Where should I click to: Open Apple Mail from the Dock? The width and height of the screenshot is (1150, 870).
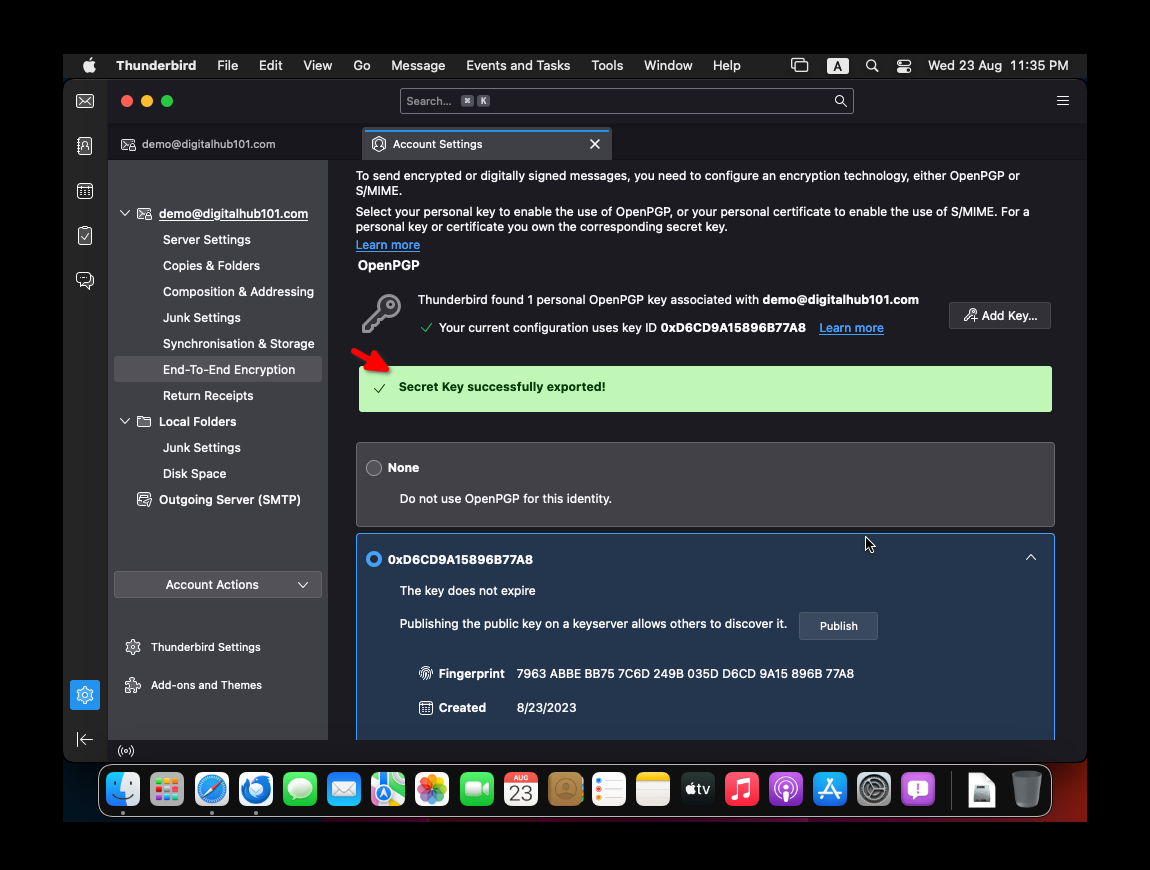[344, 790]
